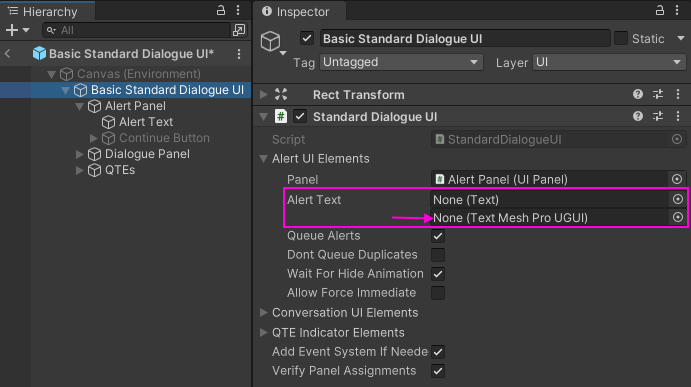Toggle Verify Panel Assignments checkbox

(438, 371)
